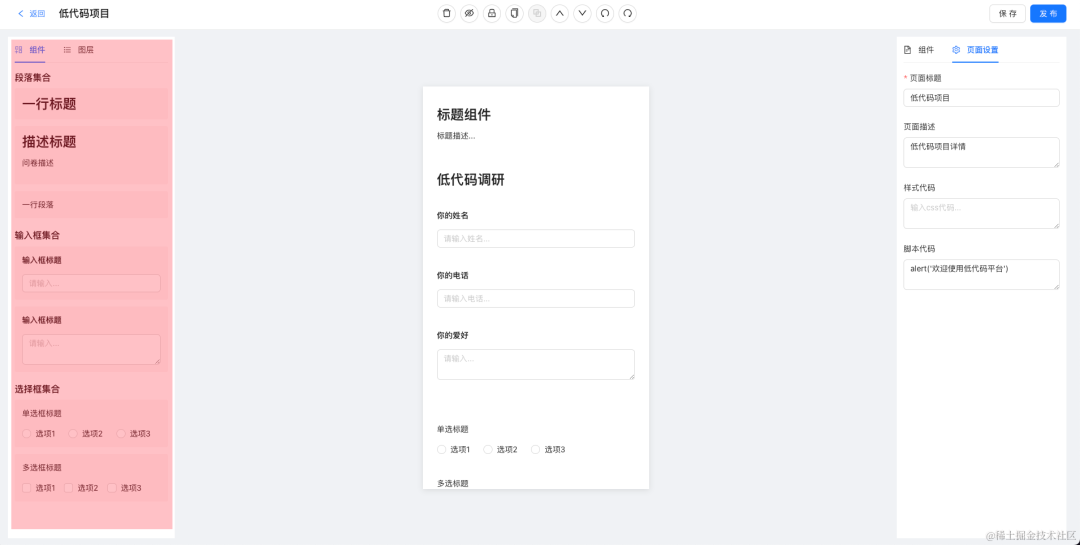Select radio 选项2 under canvas 单选标题
1080x545 pixels.
tap(488, 449)
